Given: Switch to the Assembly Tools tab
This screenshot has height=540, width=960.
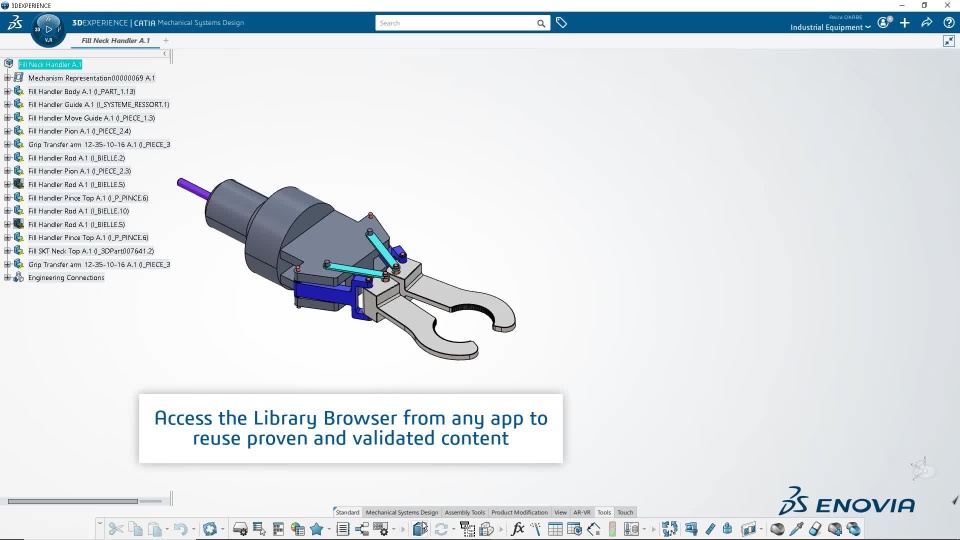Looking at the screenshot, I should (x=465, y=512).
